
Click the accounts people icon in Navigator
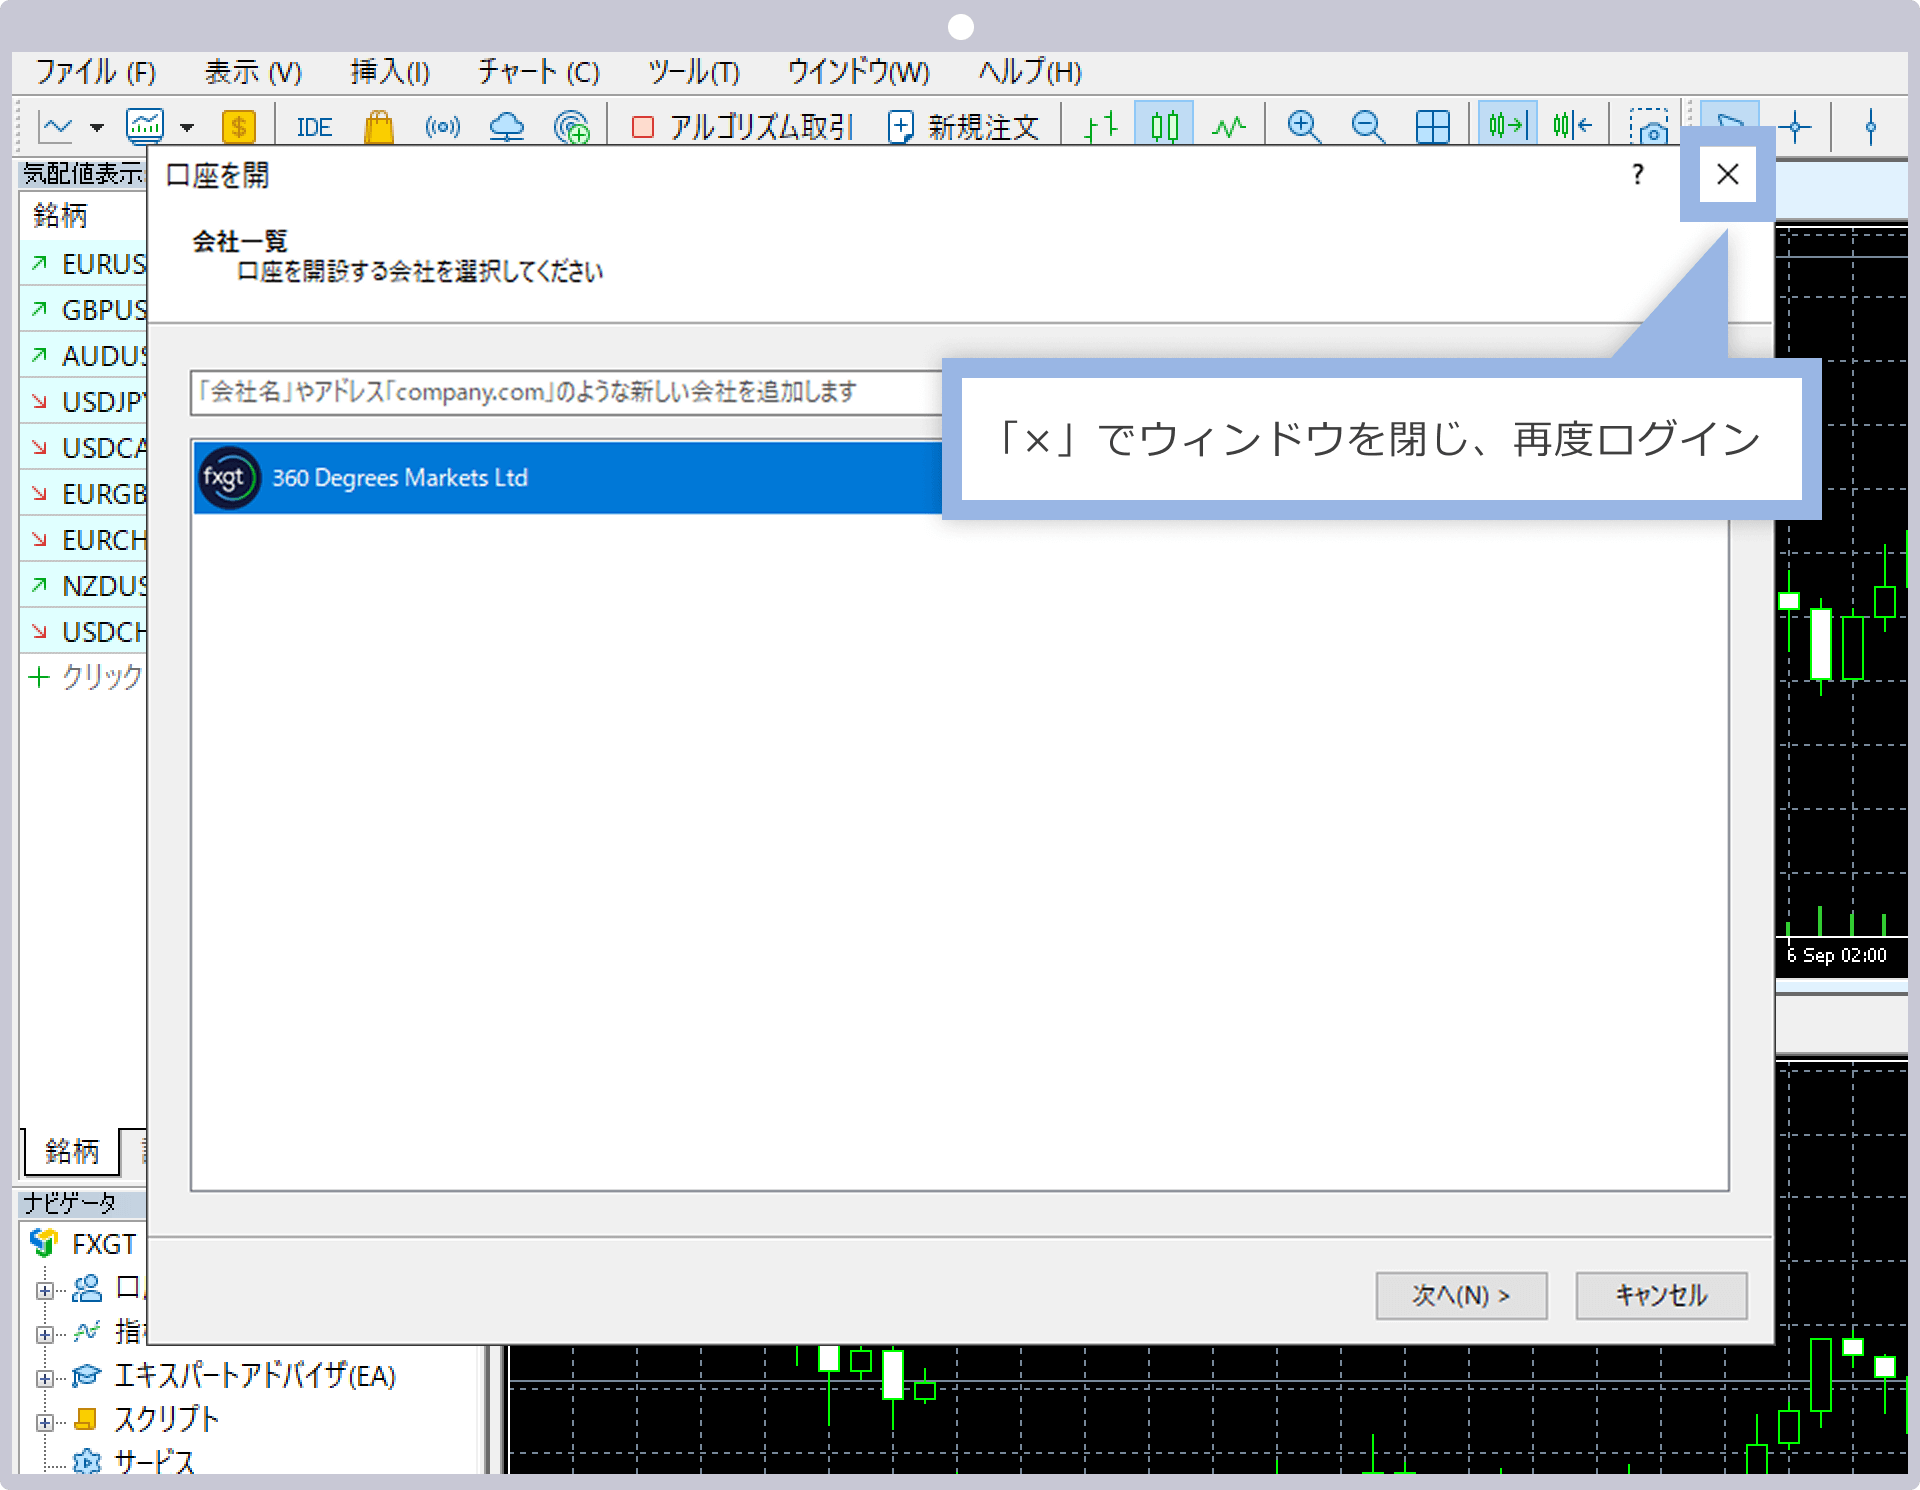click(x=87, y=1288)
